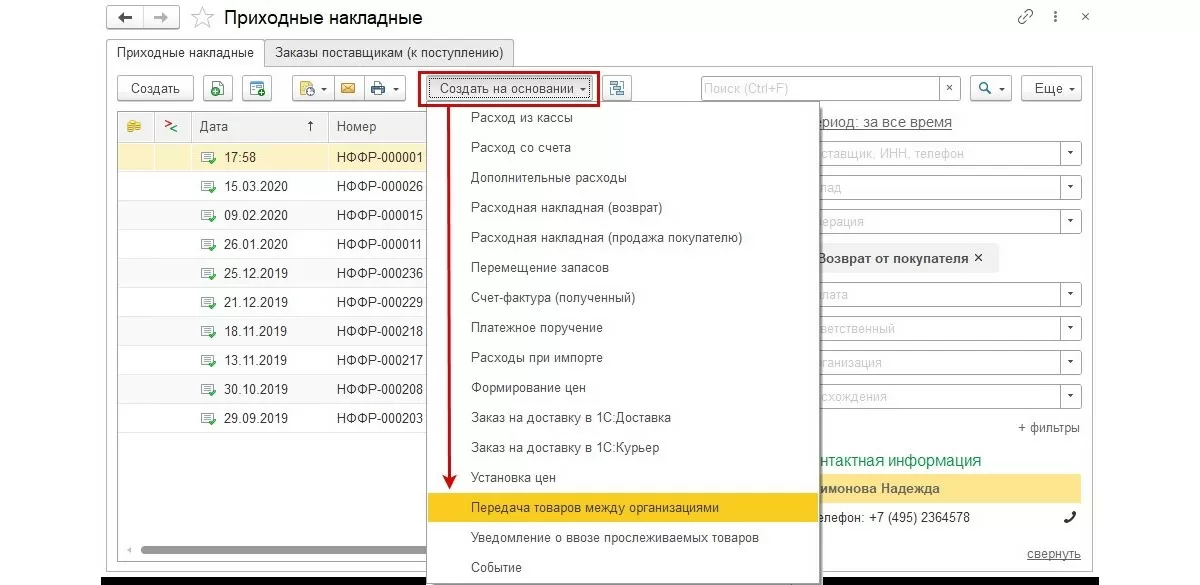This screenshot has height=585, width=1200.
Task: Choose 'Передача товаров между организациями'
Action: tap(623, 508)
